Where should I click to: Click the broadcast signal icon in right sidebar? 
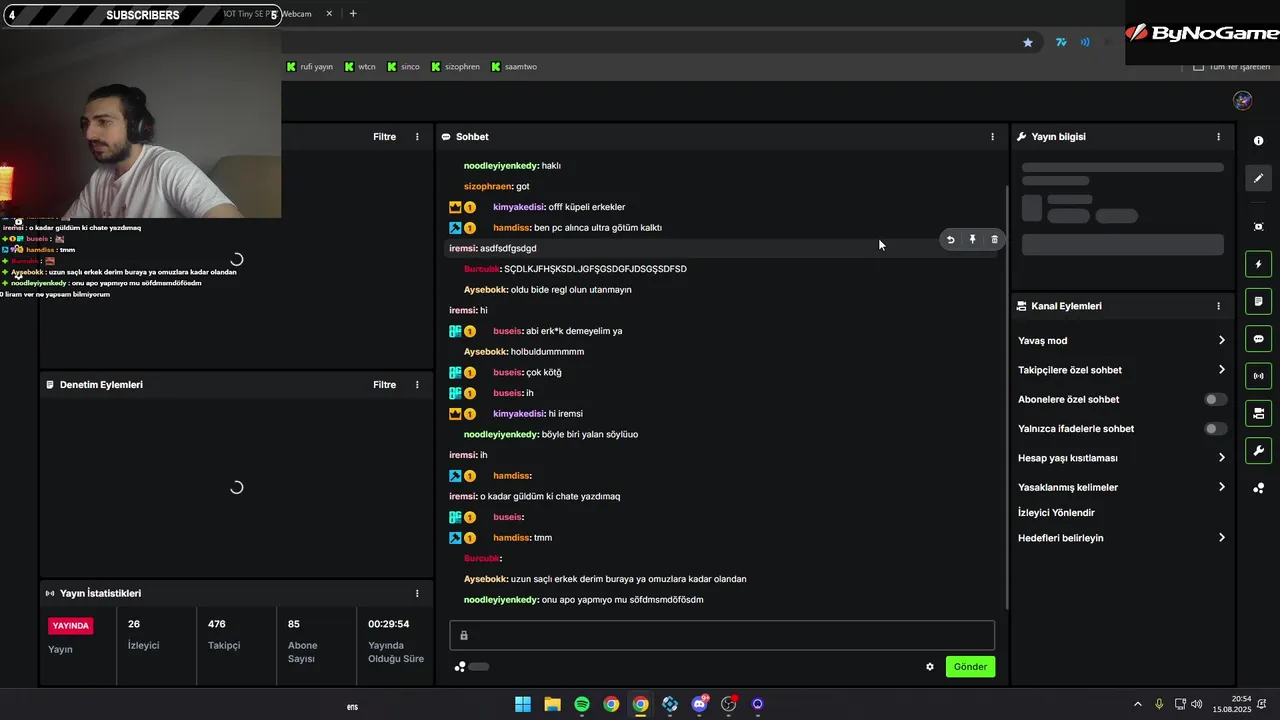1258,376
